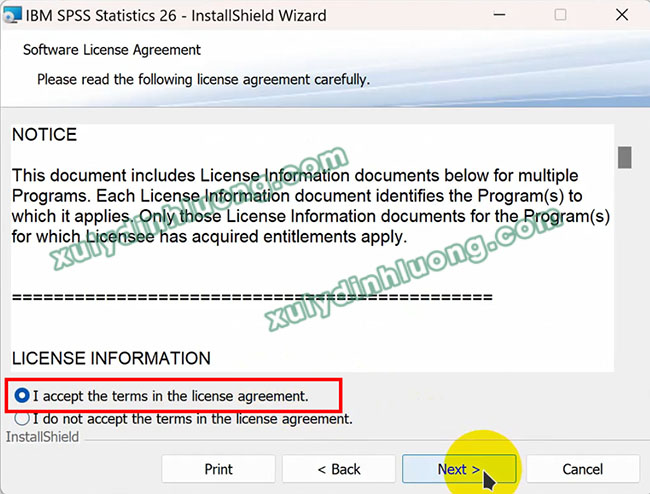
Task: Click 'Software License Agreement' header text
Action: pos(112,50)
